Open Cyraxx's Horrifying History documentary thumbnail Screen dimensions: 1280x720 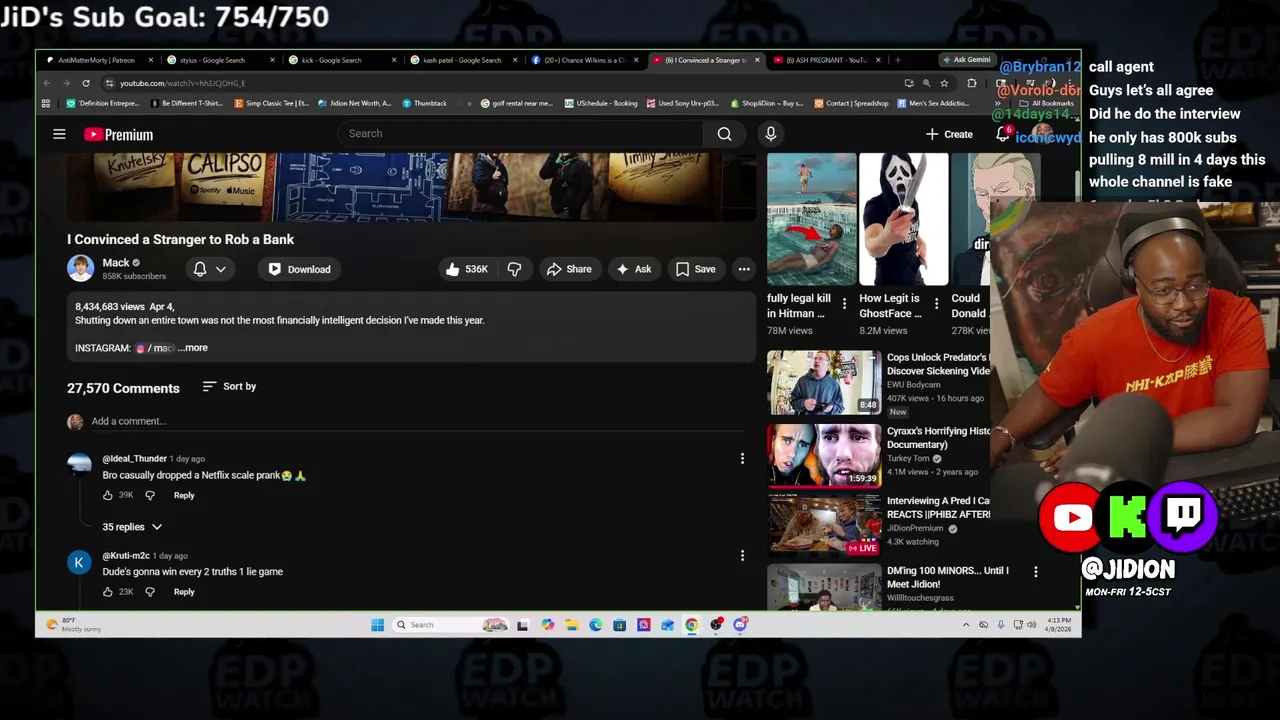(x=824, y=455)
